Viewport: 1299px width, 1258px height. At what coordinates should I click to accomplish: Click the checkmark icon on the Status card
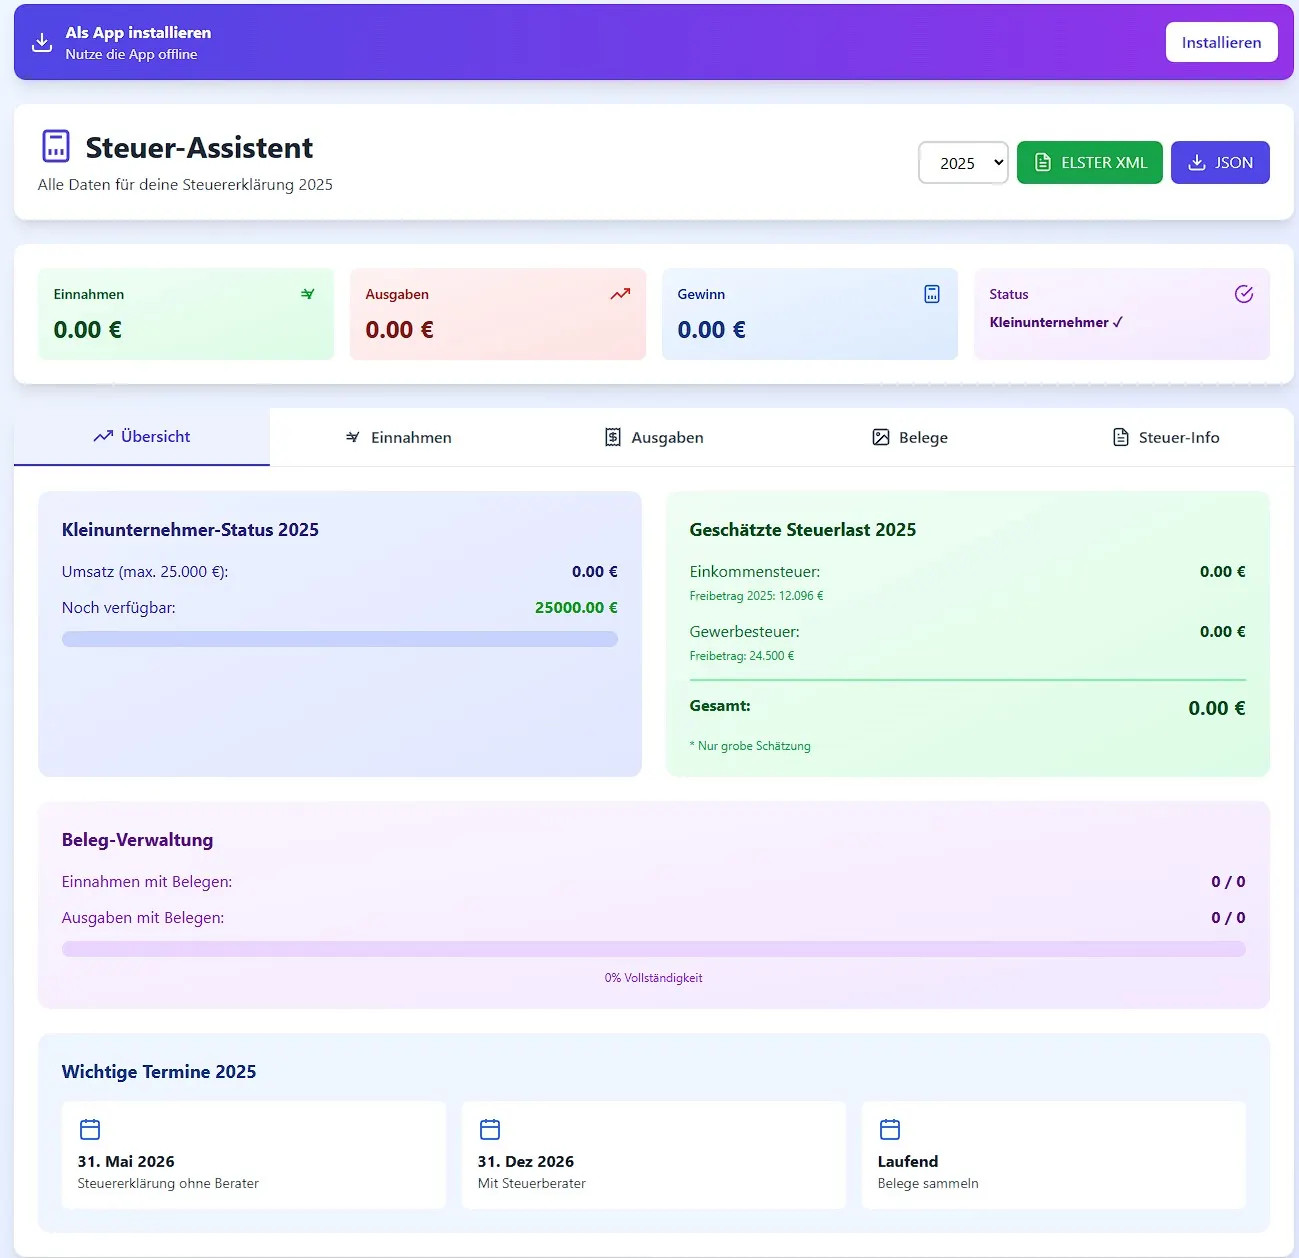[x=1243, y=294]
